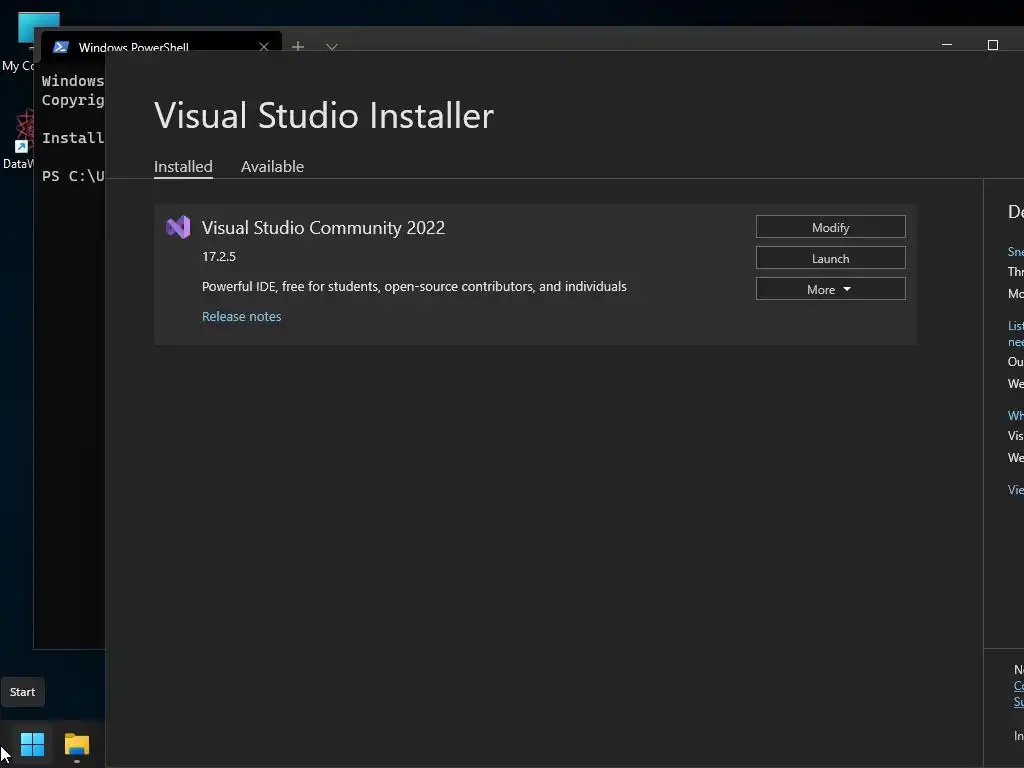
Task: Open the Release notes link
Action: (241, 316)
